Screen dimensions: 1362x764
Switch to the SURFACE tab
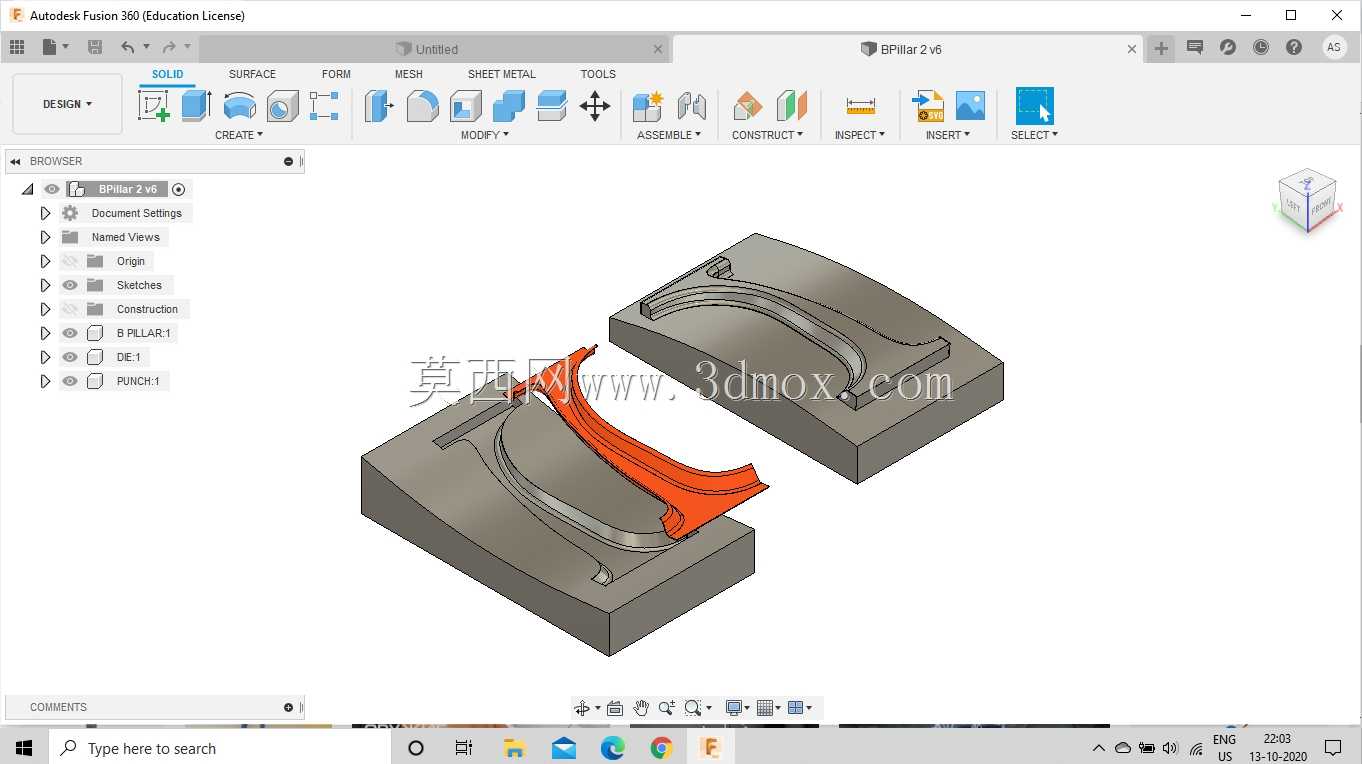(252, 74)
